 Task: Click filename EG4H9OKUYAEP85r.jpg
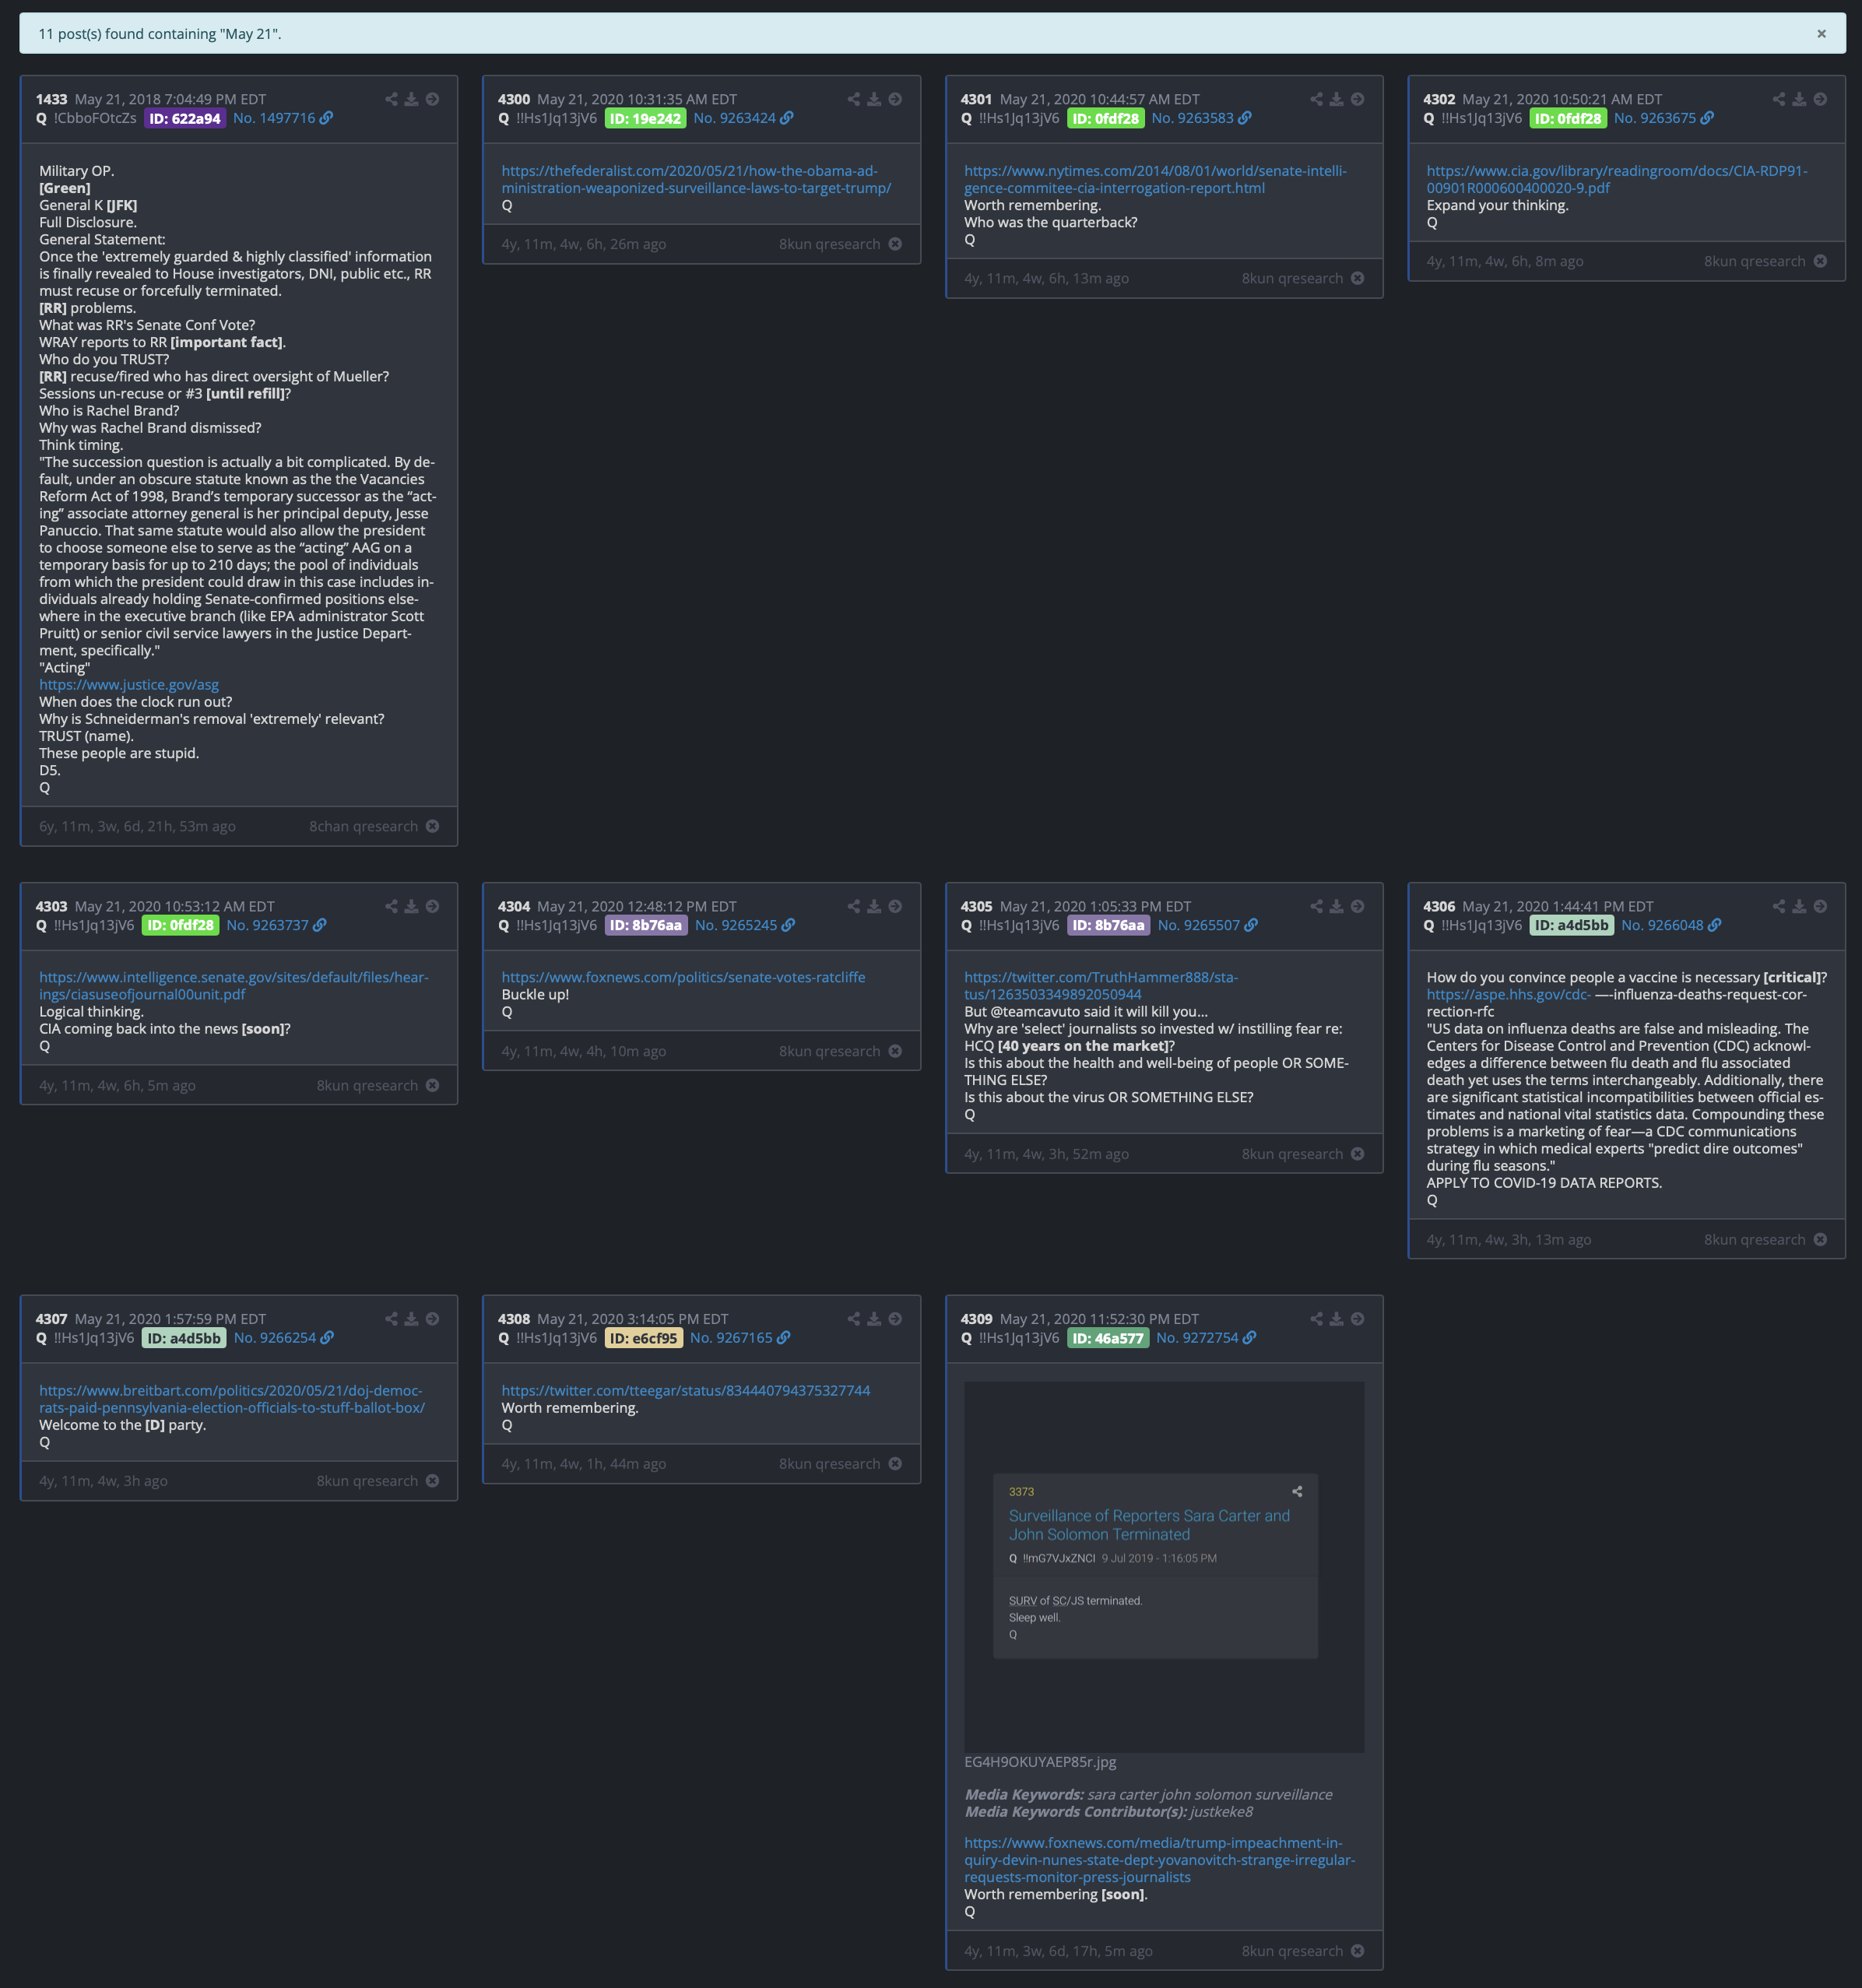[1040, 1762]
